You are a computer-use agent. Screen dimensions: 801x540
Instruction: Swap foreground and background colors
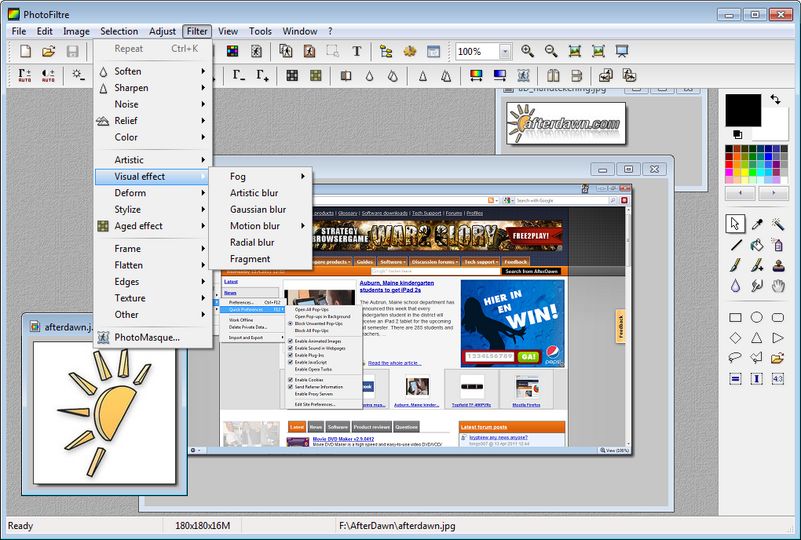tap(775, 99)
